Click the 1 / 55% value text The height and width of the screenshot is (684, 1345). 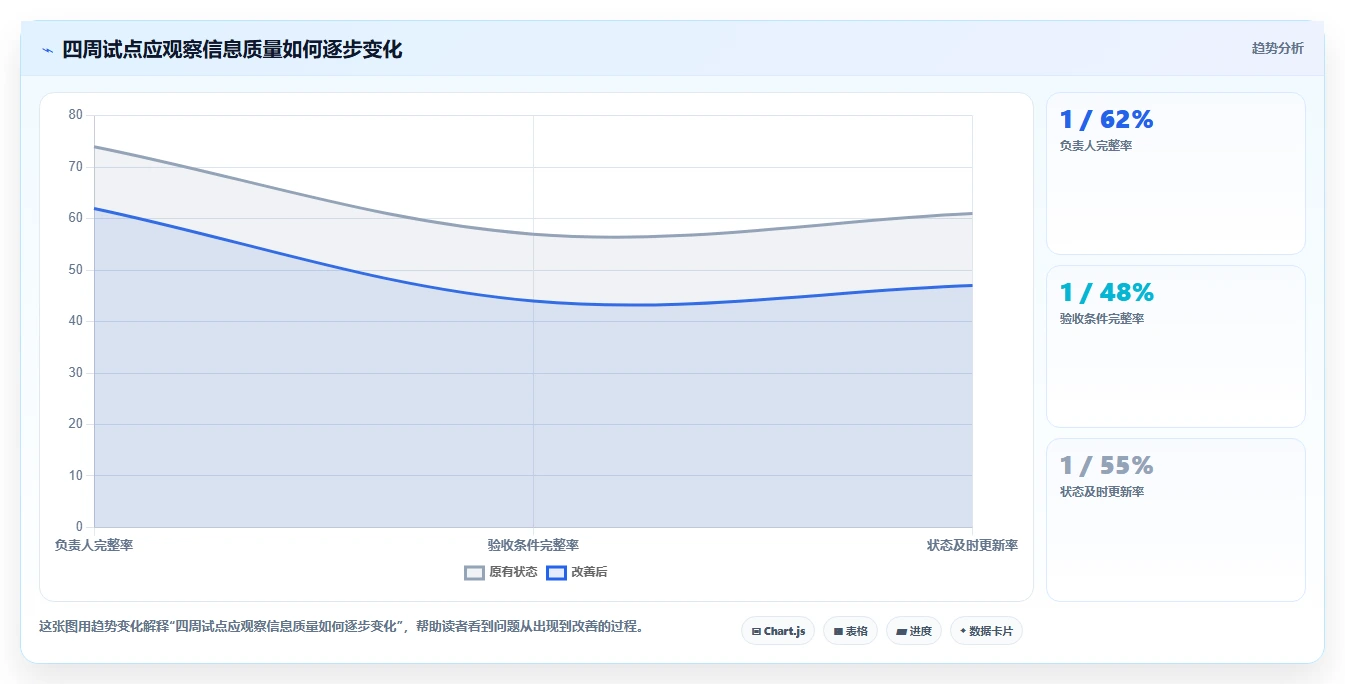coord(1106,465)
